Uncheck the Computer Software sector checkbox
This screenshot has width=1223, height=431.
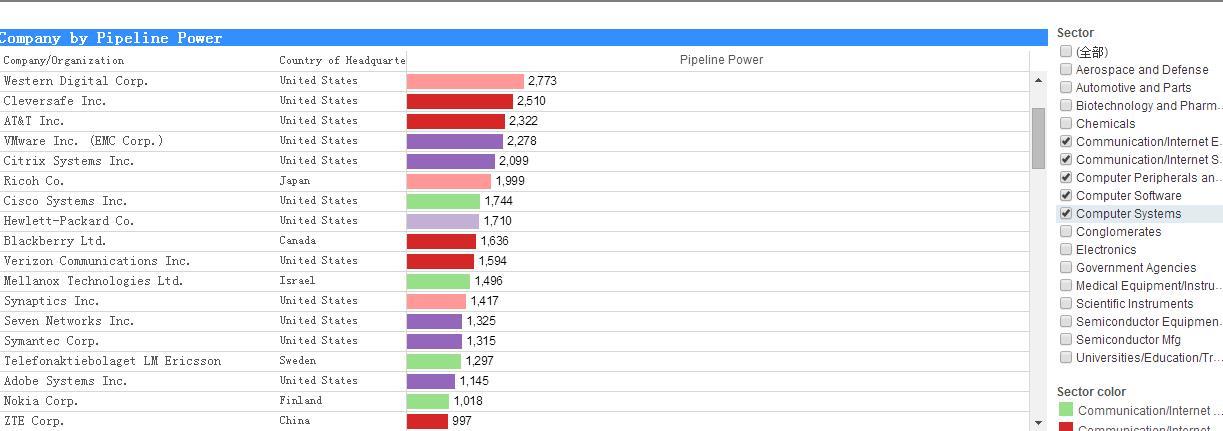[x=1066, y=196]
